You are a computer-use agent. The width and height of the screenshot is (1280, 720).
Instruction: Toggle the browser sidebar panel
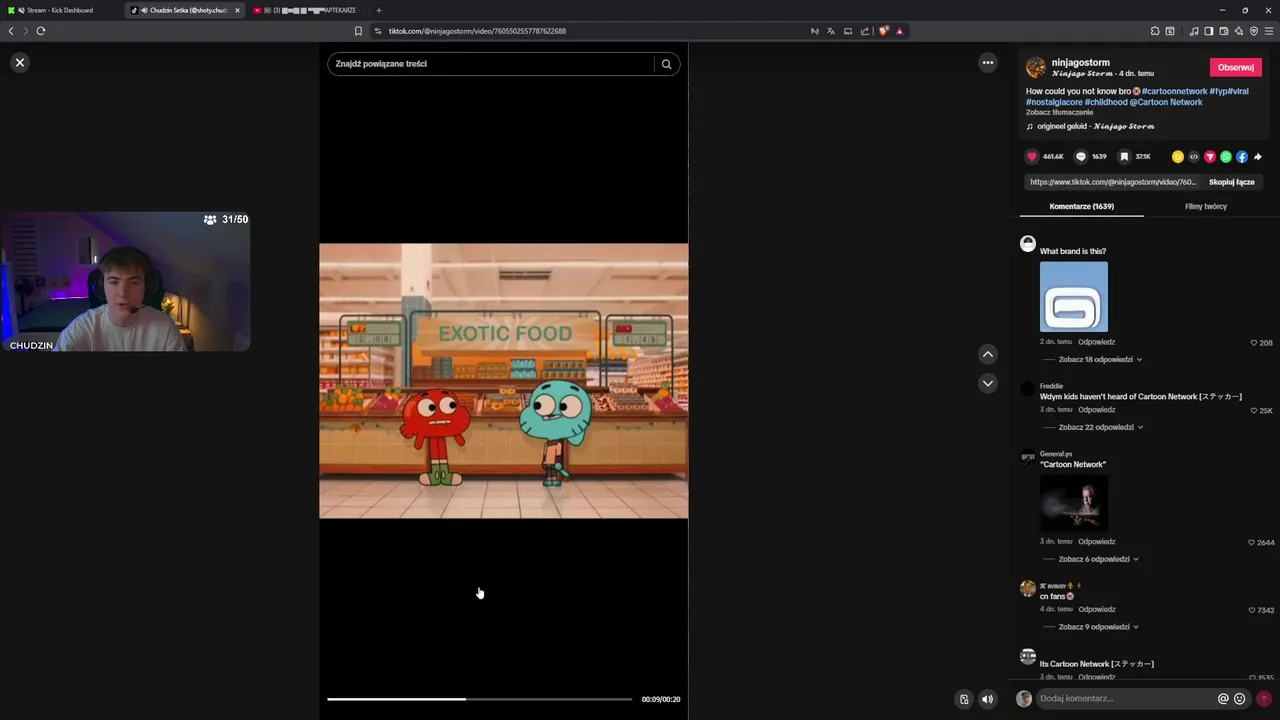1209,31
